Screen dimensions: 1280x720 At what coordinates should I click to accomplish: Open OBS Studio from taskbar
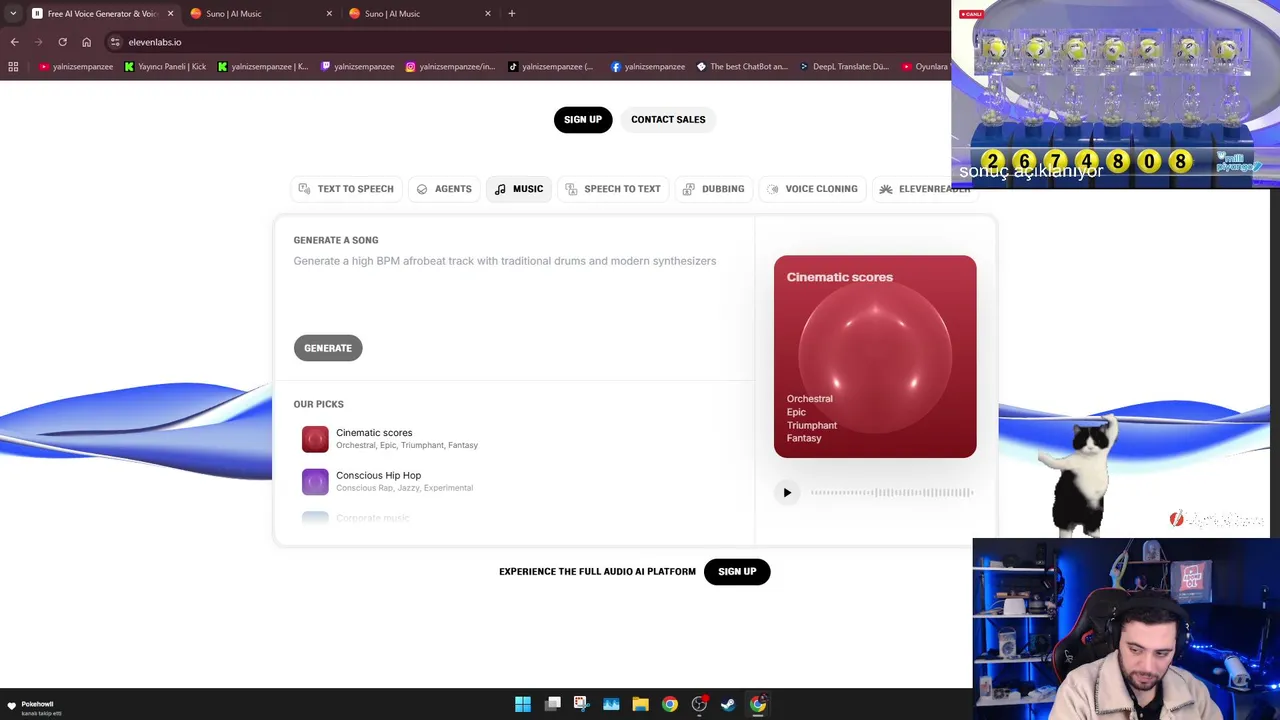pyautogui.click(x=699, y=704)
